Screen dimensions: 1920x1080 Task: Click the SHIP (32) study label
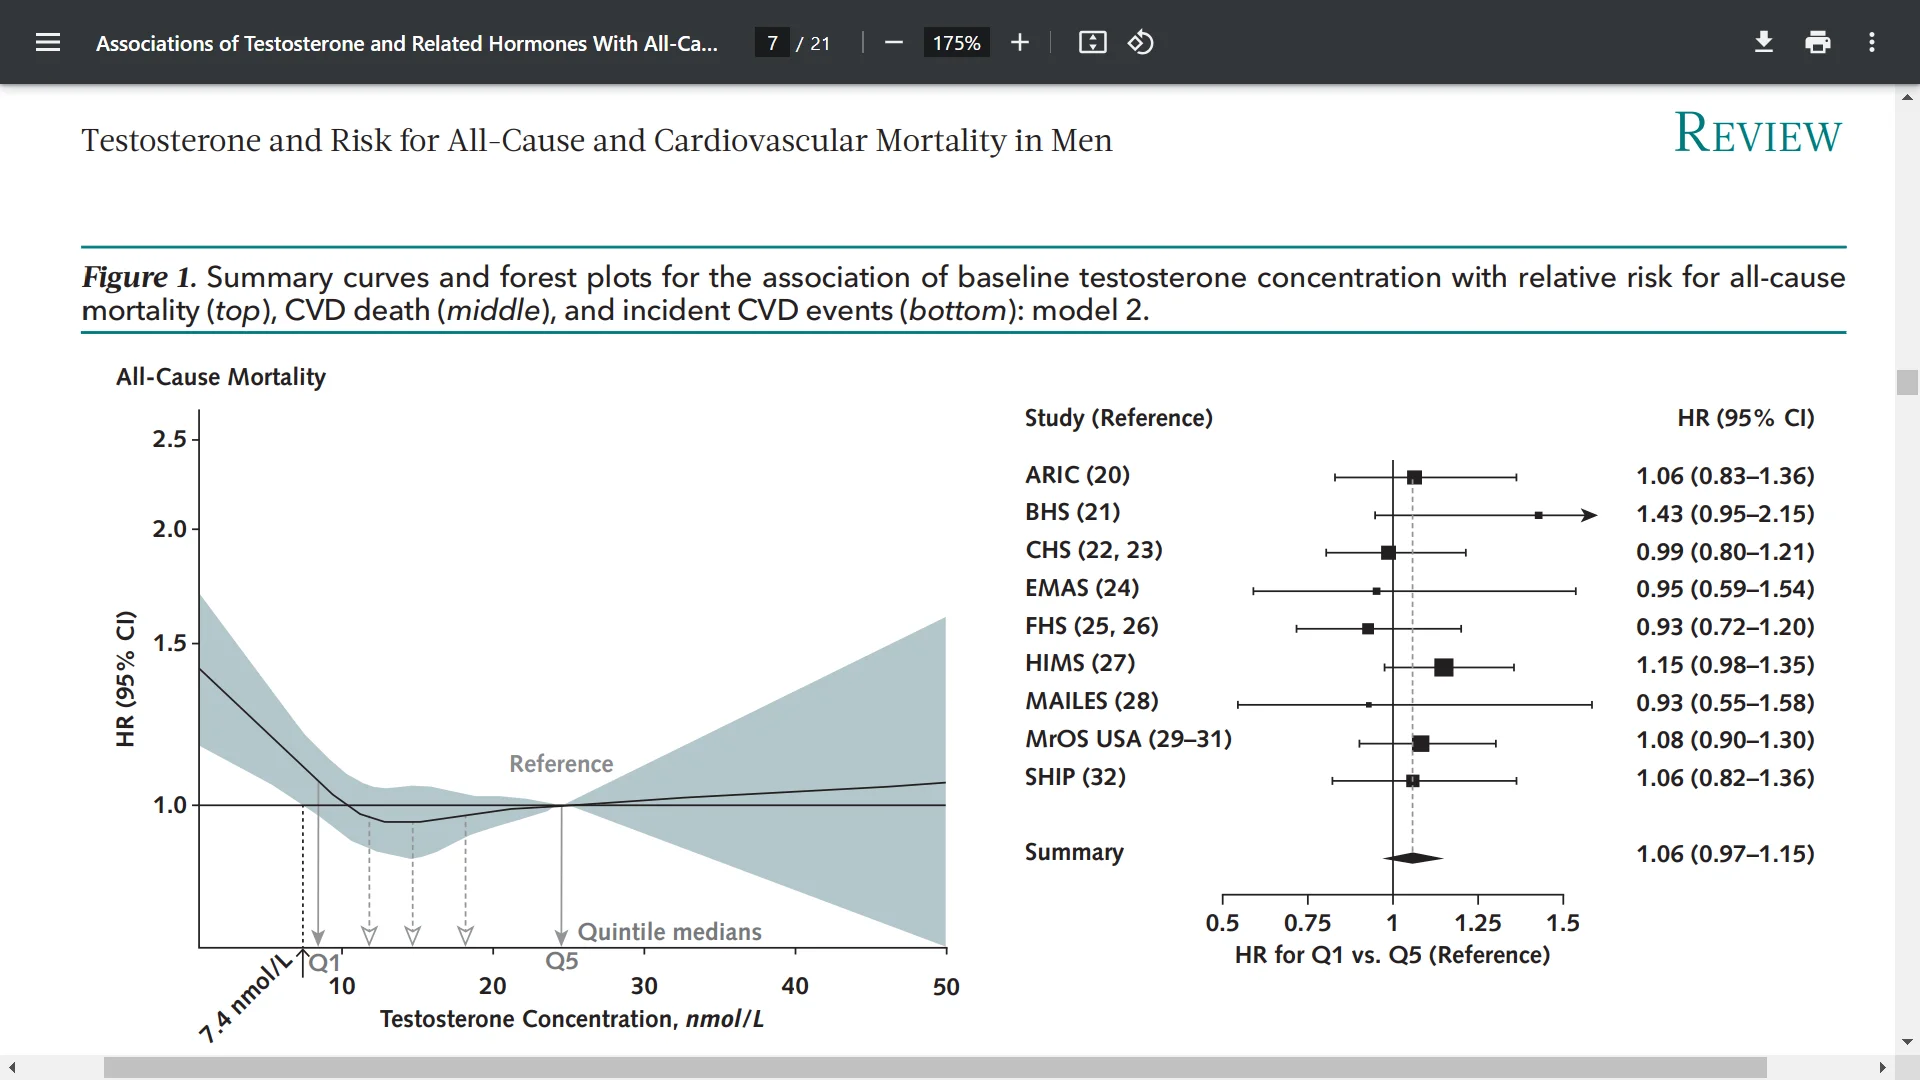[1075, 777]
